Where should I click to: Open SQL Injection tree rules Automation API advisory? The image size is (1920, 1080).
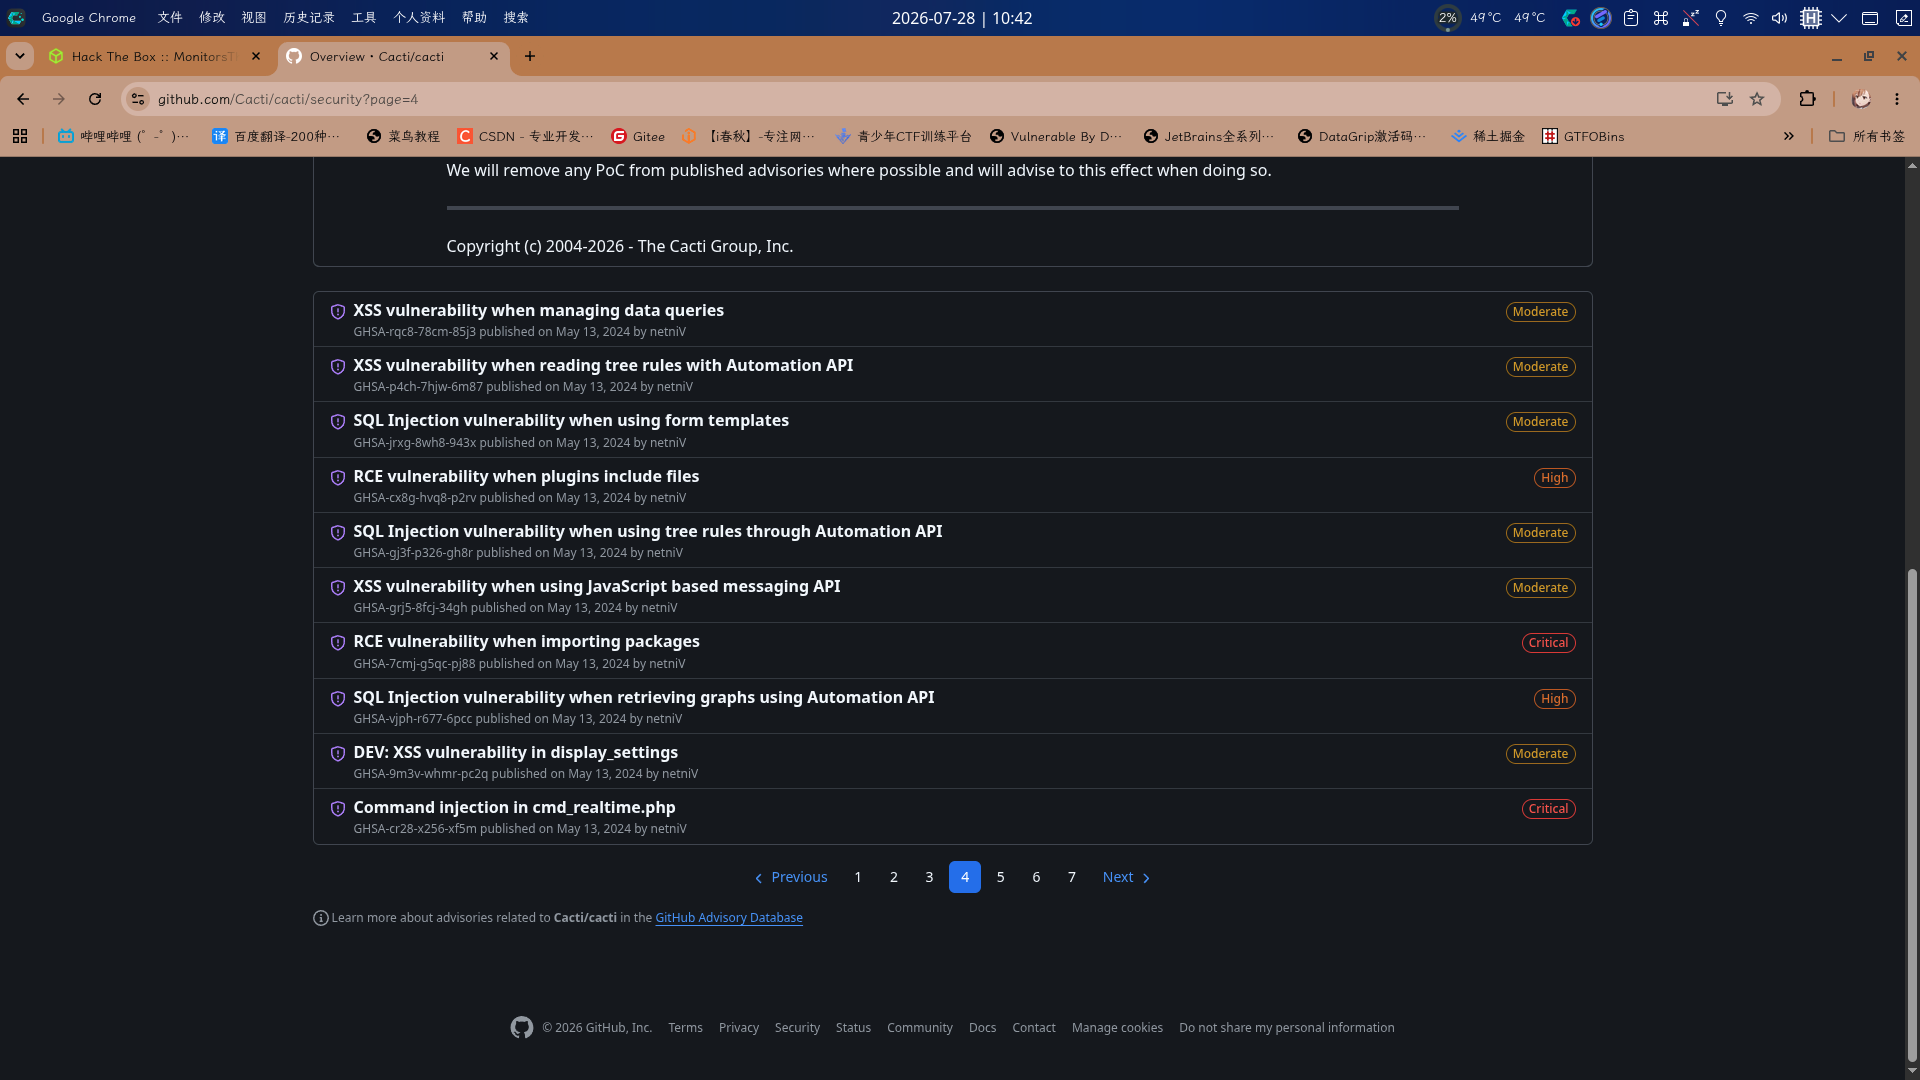pyautogui.click(x=647, y=531)
